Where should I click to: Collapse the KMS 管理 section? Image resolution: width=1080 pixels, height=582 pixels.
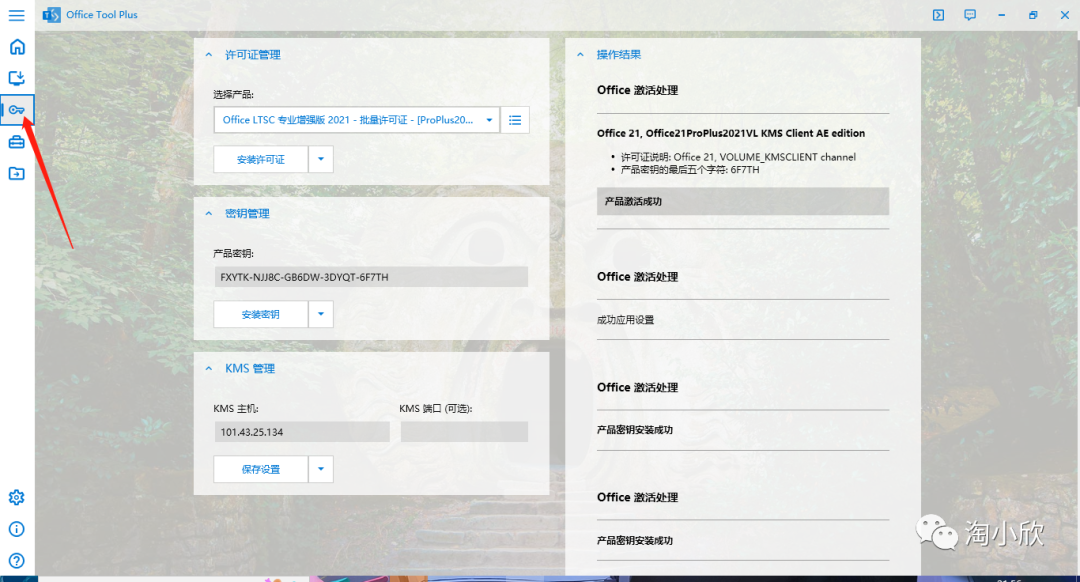tap(209, 368)
